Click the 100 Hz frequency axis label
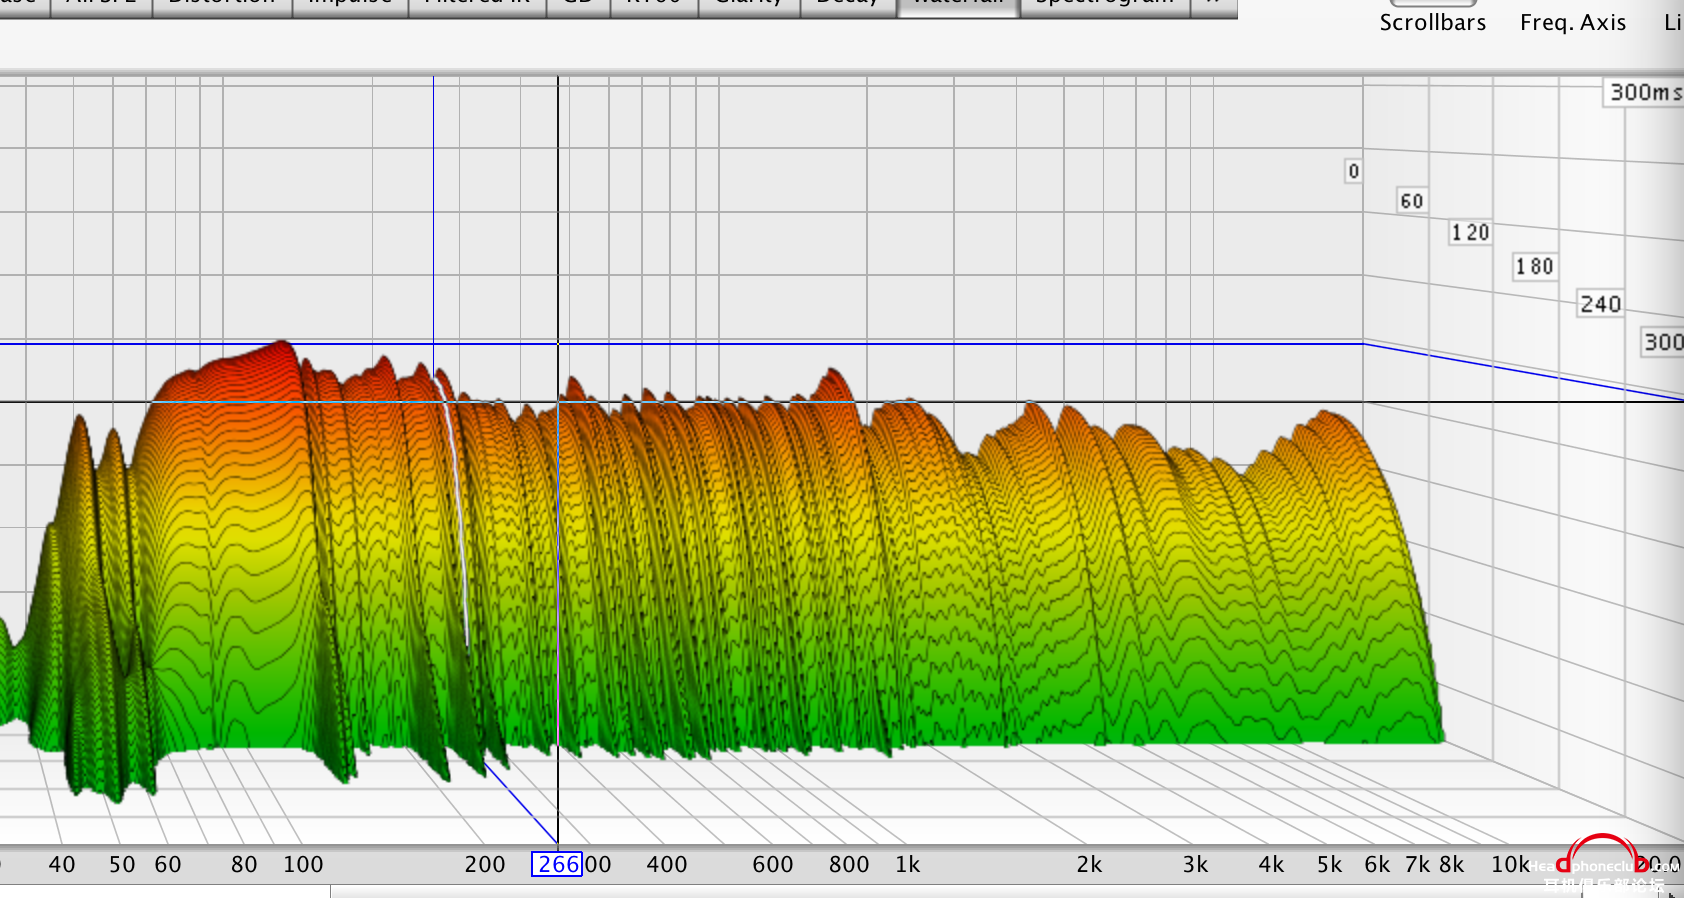This screenshot has height=898, width=1684. (303, 864)
